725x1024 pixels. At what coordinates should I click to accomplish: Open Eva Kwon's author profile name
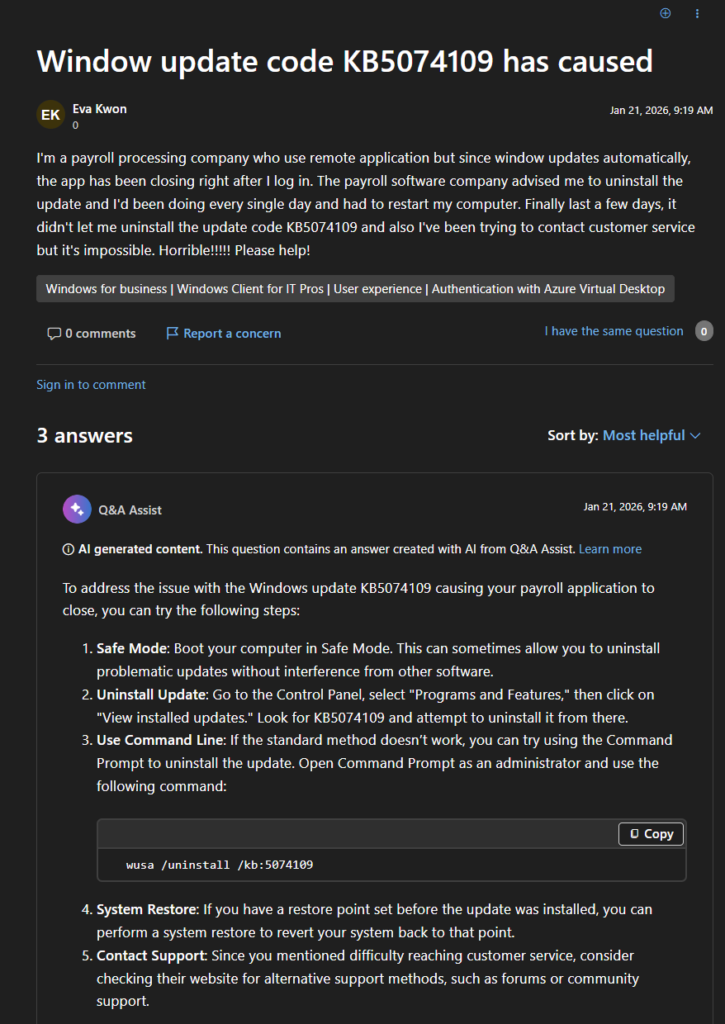click(x=100, y=109)
